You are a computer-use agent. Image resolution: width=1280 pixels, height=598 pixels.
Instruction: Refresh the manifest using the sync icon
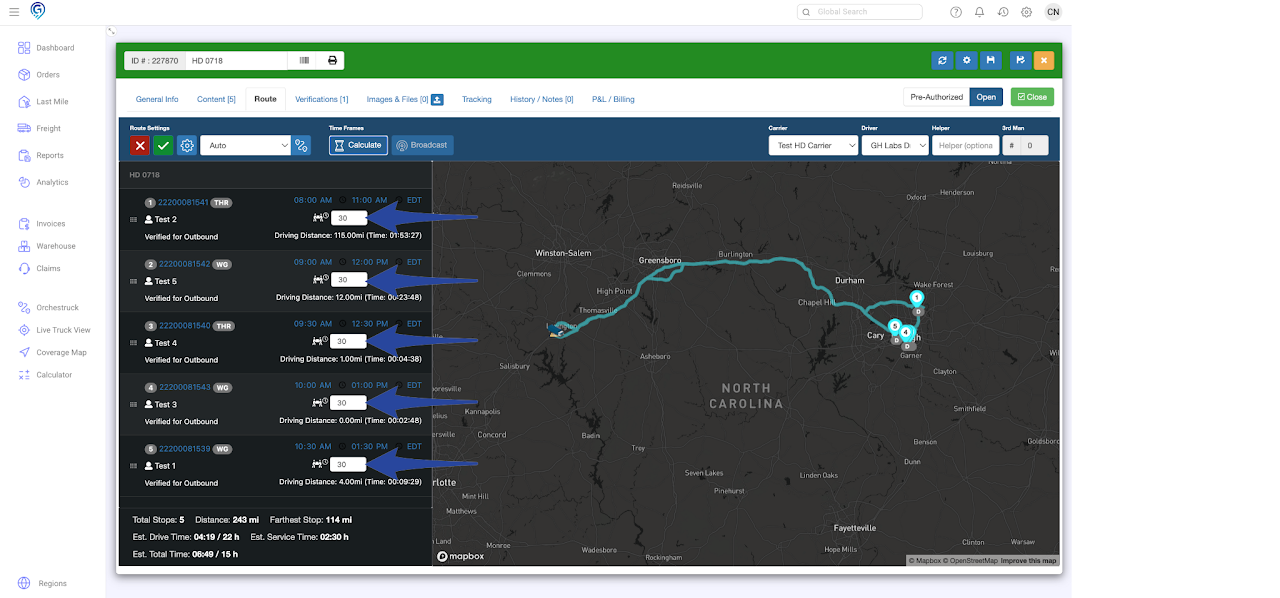coord(942,60)
